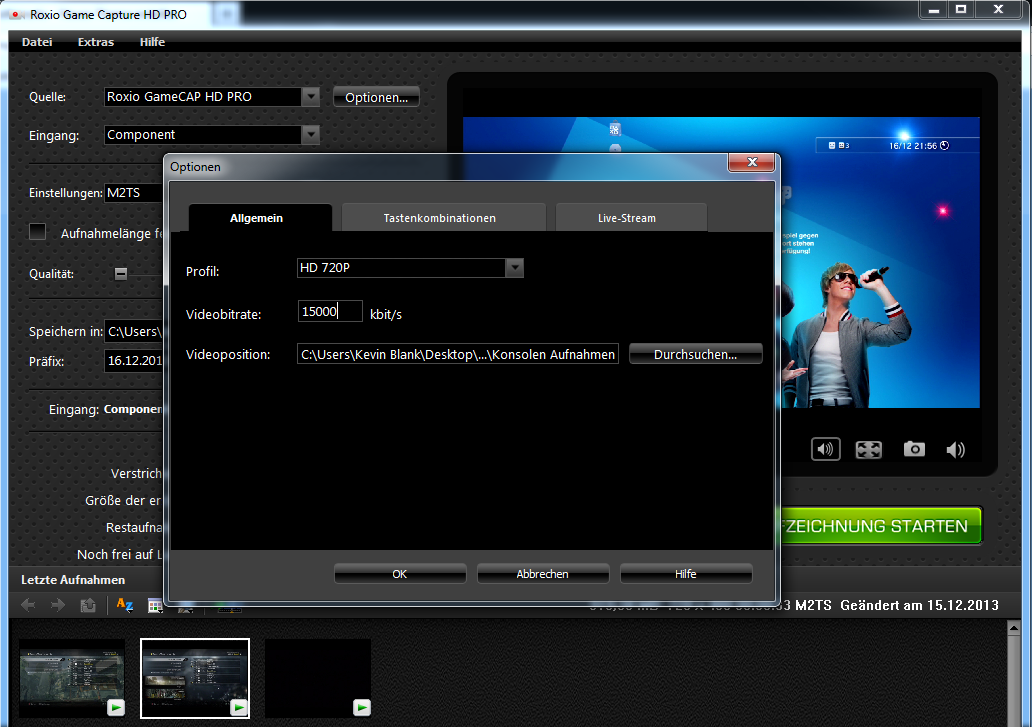Screen dimensions: 1032x727
Task: Select the highlighted second recording thumbnail
Action: (195, 678)
